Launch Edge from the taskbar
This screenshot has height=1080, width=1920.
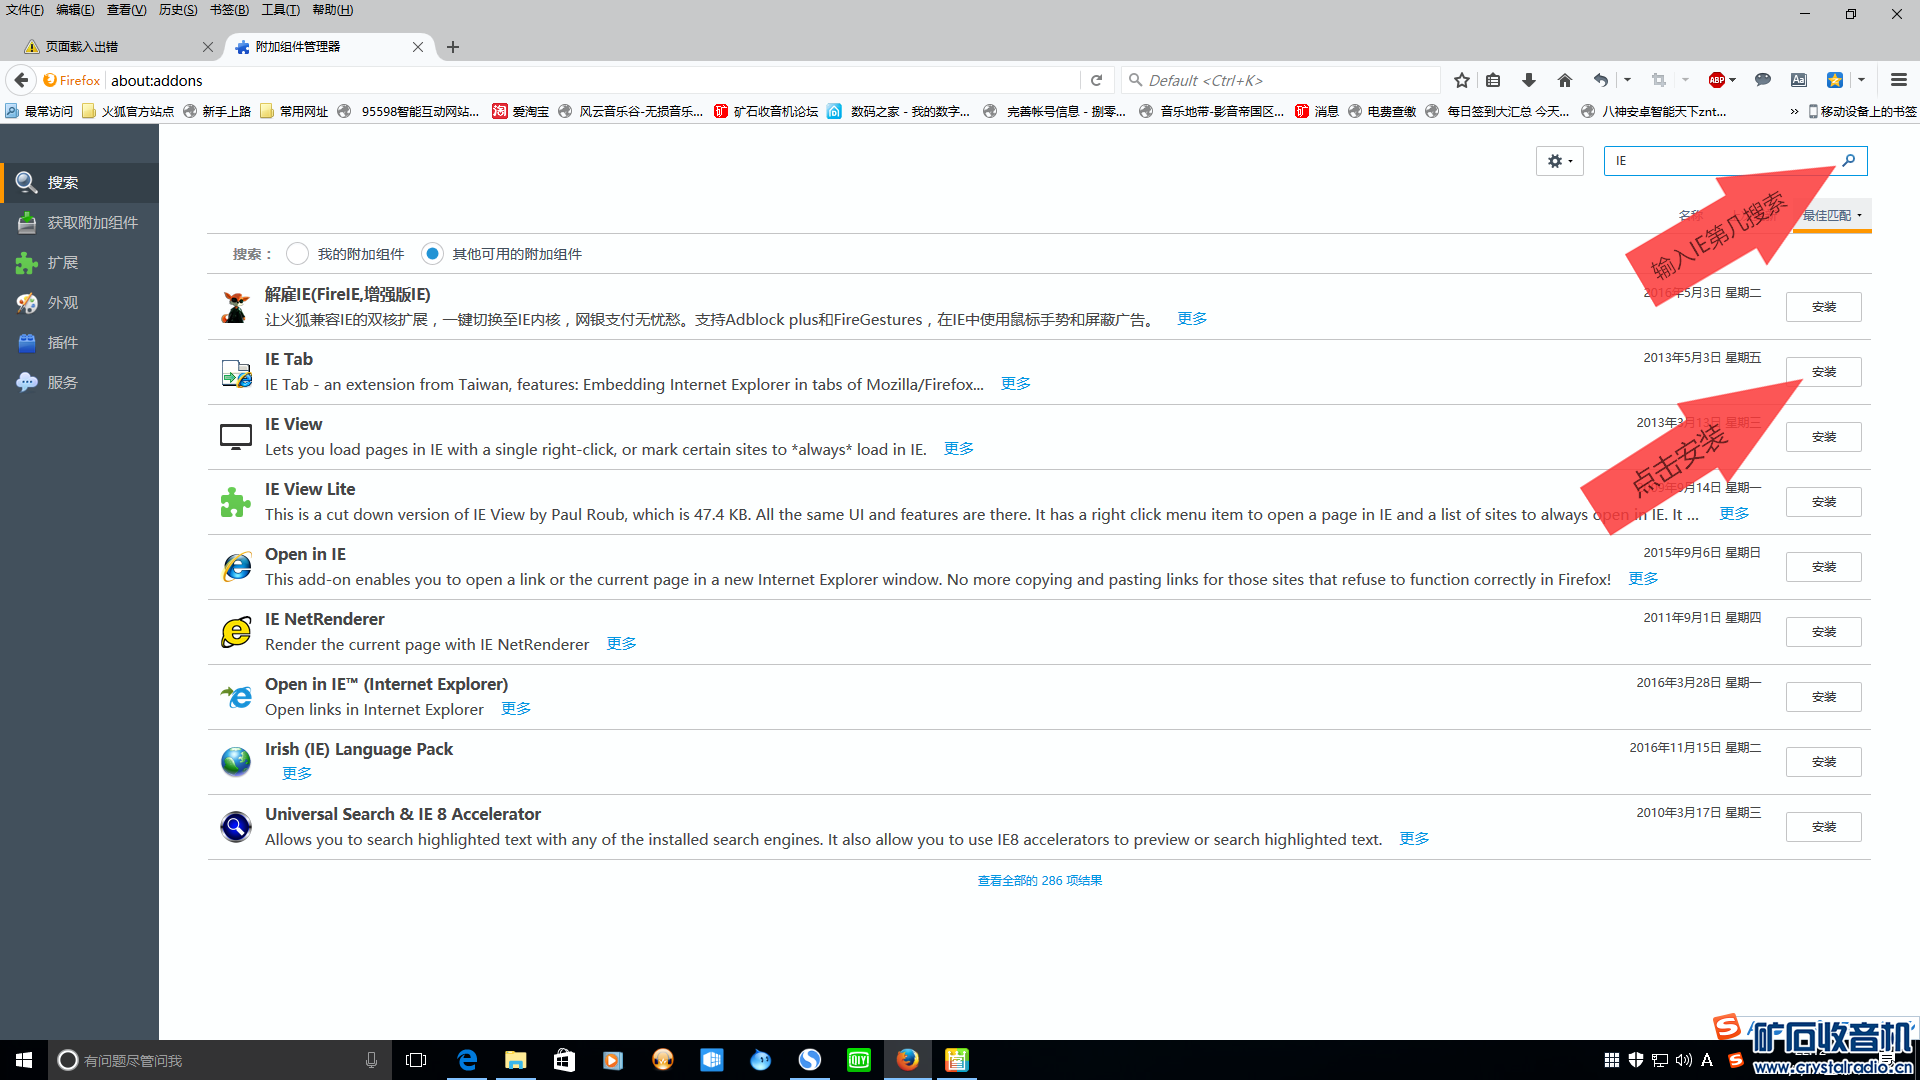pos(467,1060)
